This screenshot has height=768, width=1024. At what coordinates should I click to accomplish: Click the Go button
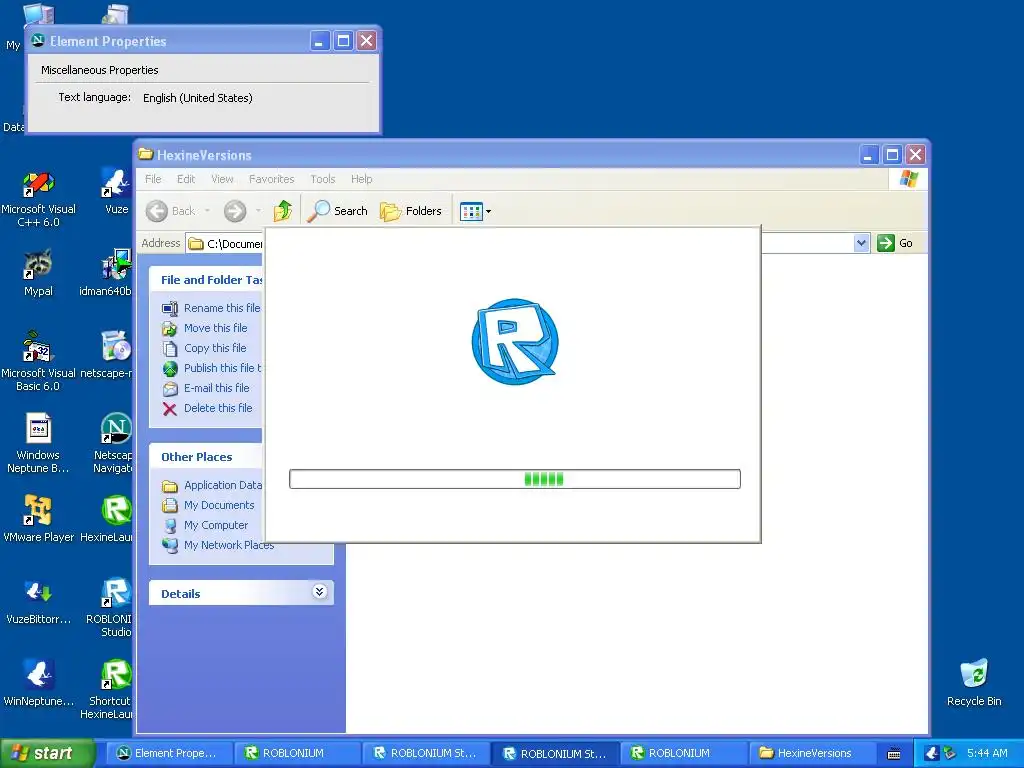click(895, 244)
